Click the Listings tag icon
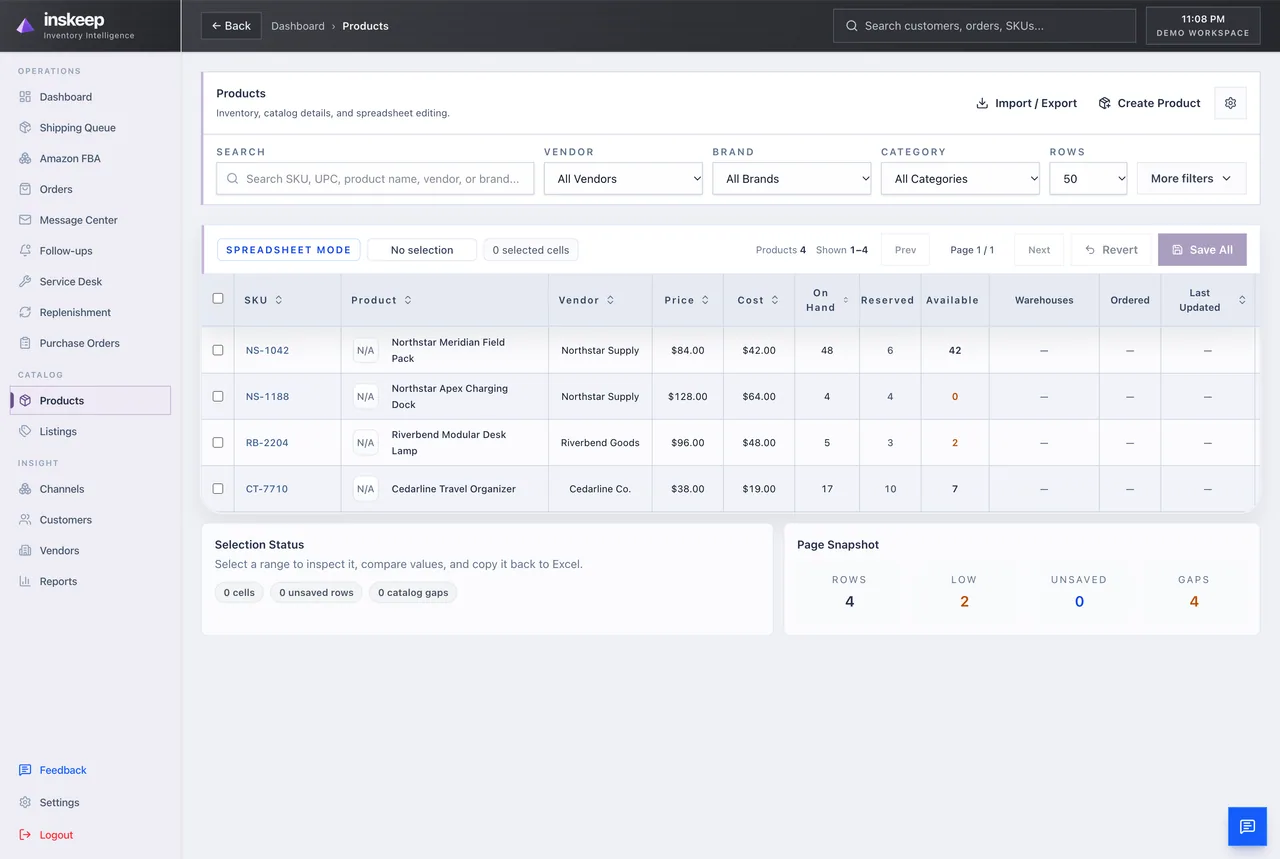This screenshot has width=1280, height=859. (x=25, y=432)
